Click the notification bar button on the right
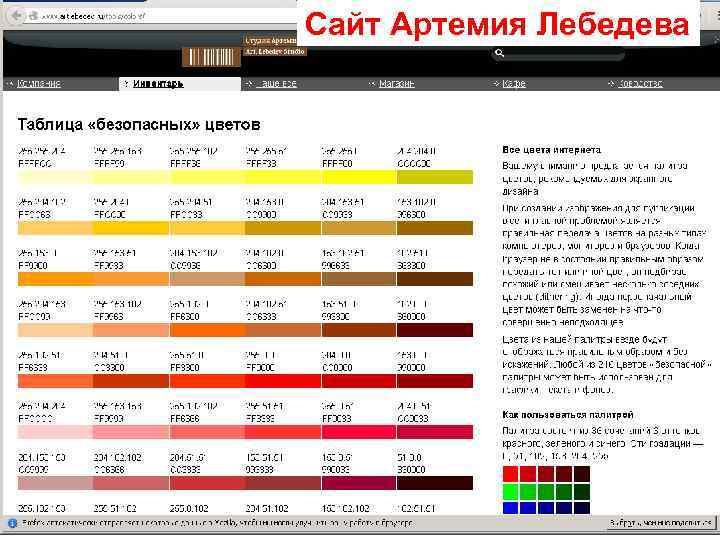720x540 pixels. pyautogui.click(x=661, y=523)
